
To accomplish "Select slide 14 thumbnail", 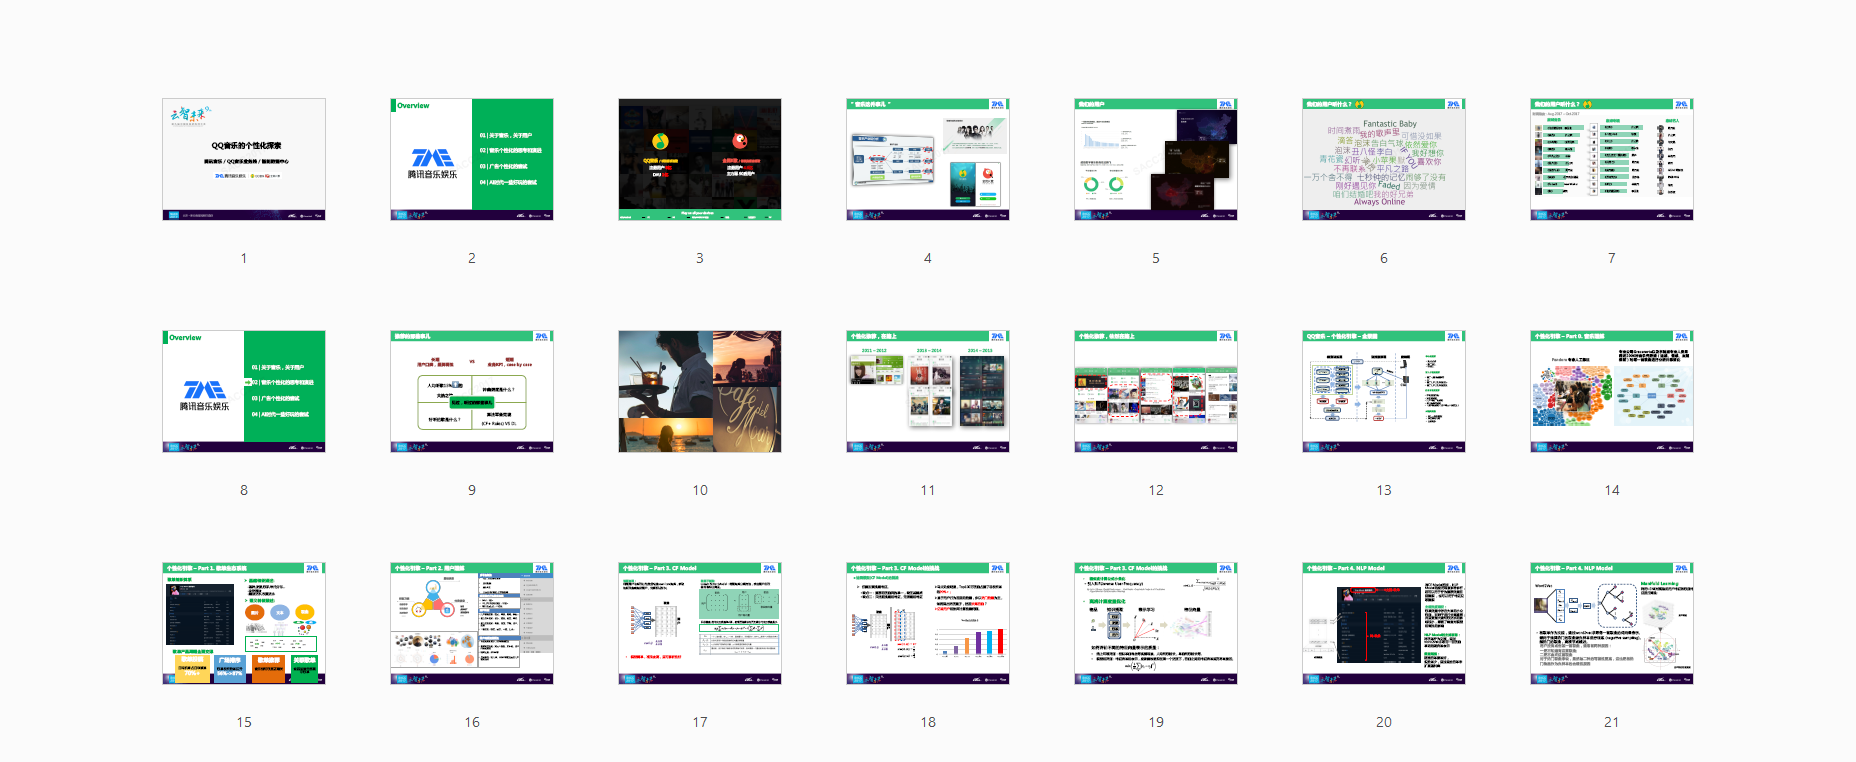I will tap(1612, 391).
